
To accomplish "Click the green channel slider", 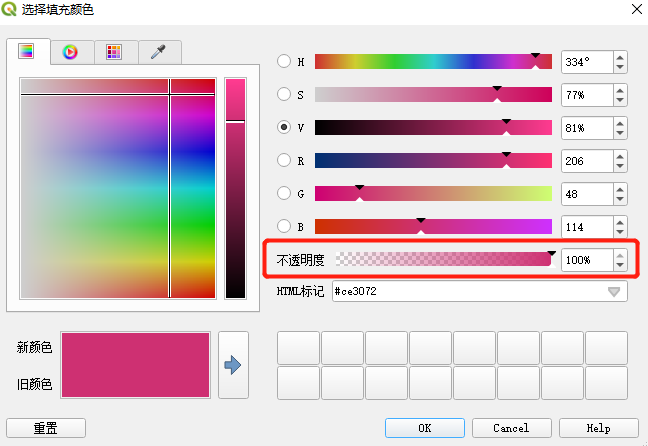I will tap(433, 193).
